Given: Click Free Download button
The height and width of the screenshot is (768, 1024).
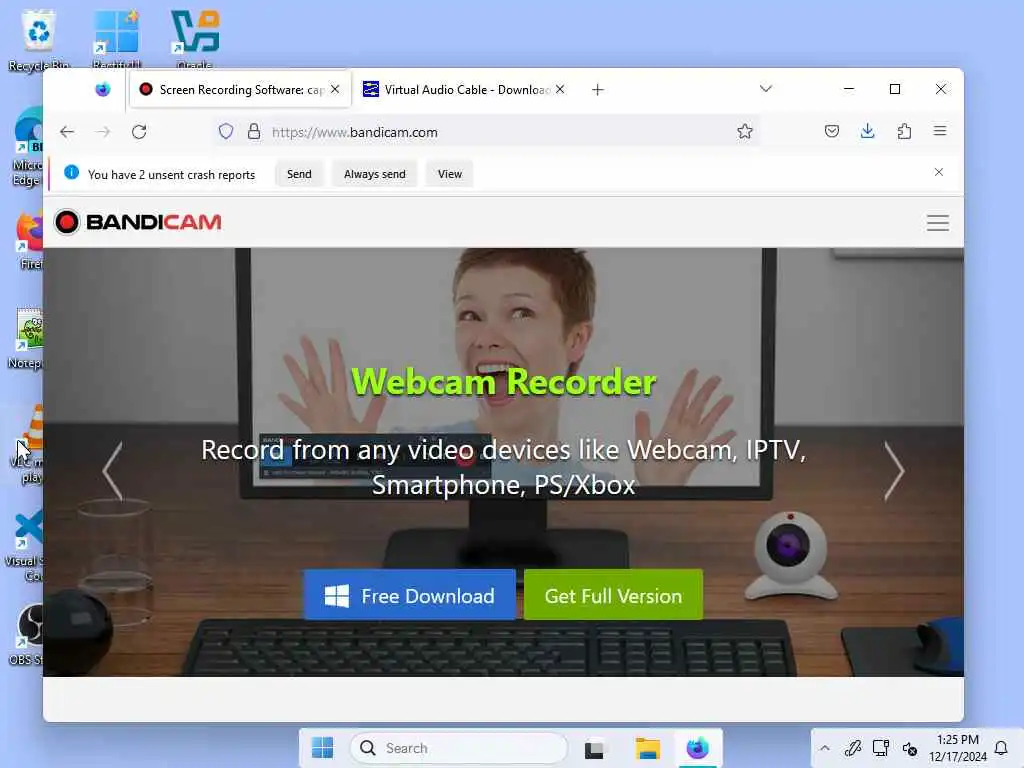Looking at the screenshot, I should (409, 595).
